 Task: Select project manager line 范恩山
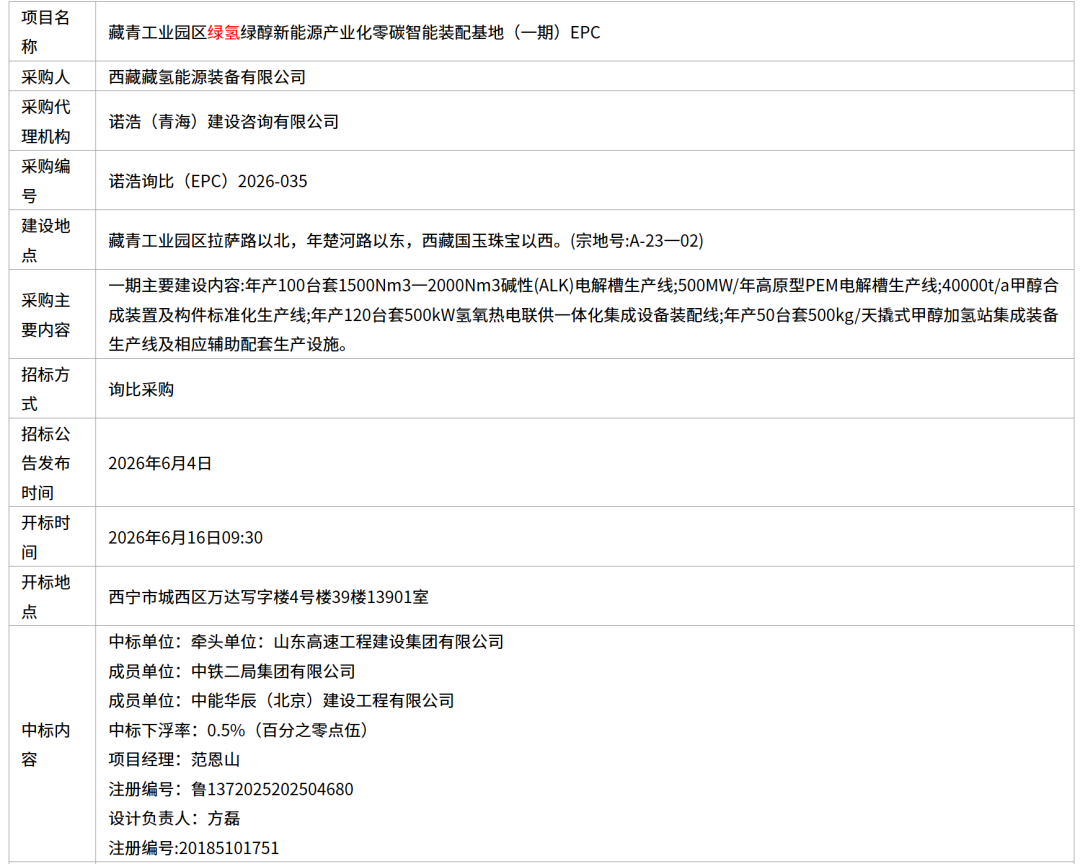click(174, 760)
